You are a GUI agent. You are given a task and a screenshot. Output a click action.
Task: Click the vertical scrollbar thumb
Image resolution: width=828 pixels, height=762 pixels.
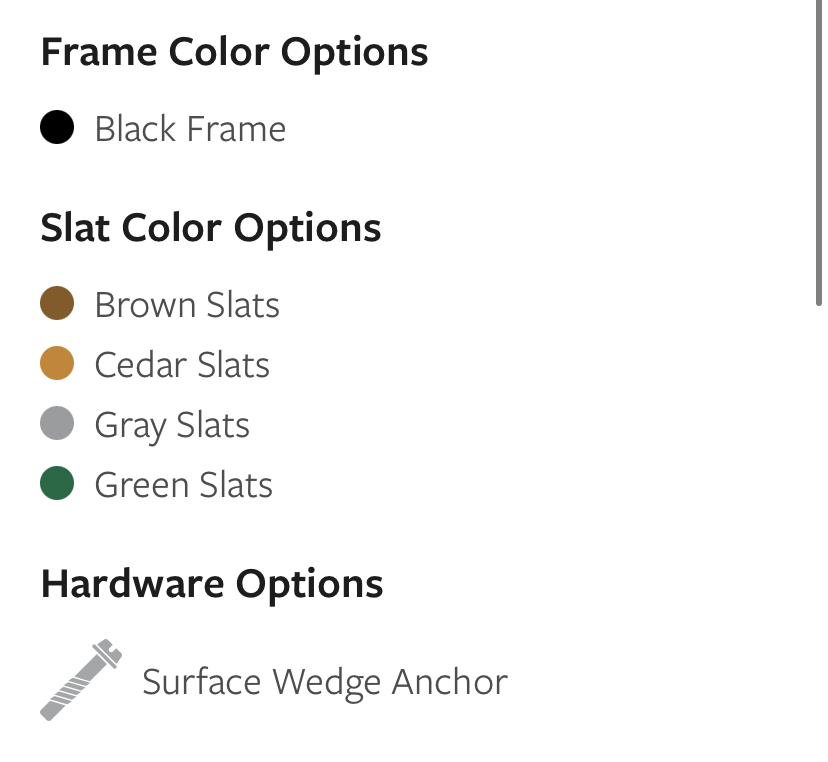819,152
